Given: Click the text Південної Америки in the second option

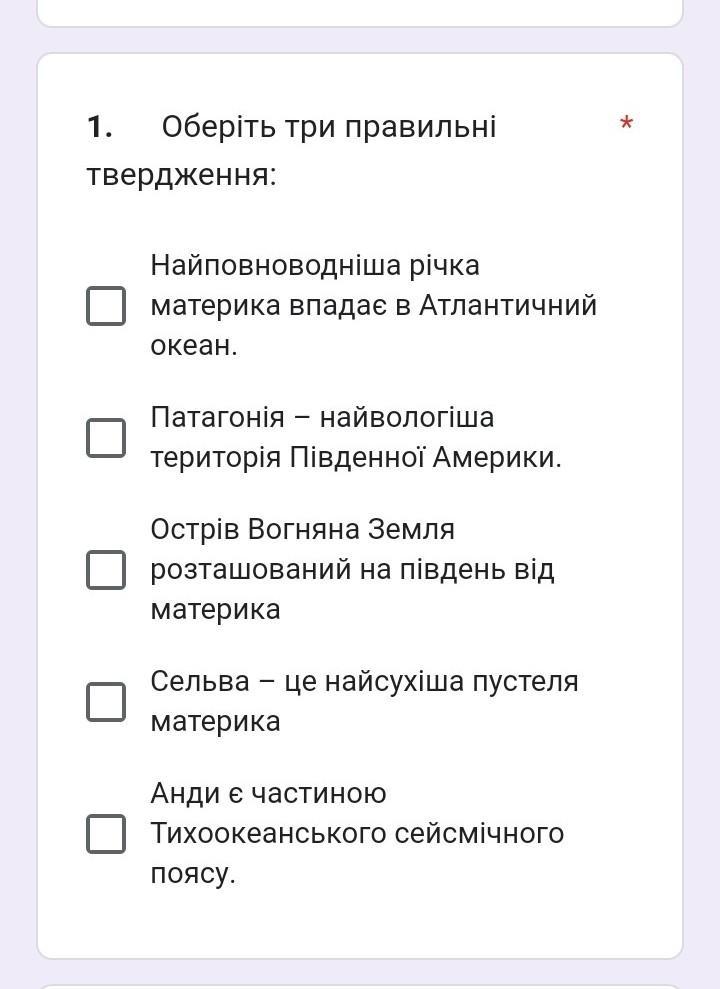Looking at the screenshot, I should (426, 458).
